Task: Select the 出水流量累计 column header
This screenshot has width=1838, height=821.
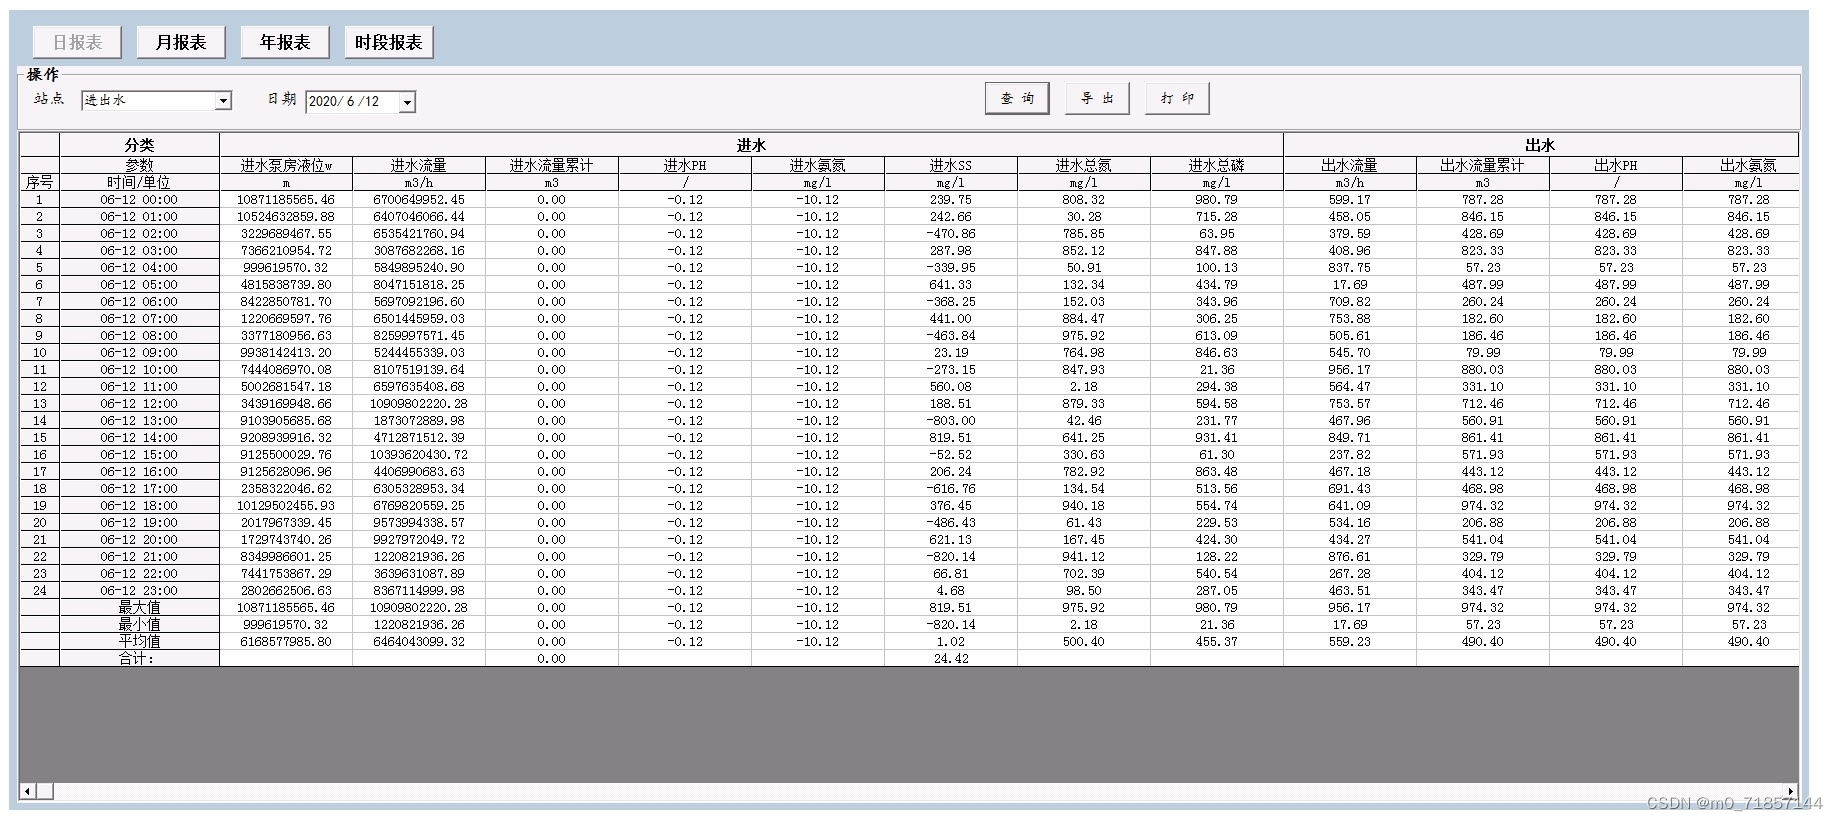Action: point(1483,165)
